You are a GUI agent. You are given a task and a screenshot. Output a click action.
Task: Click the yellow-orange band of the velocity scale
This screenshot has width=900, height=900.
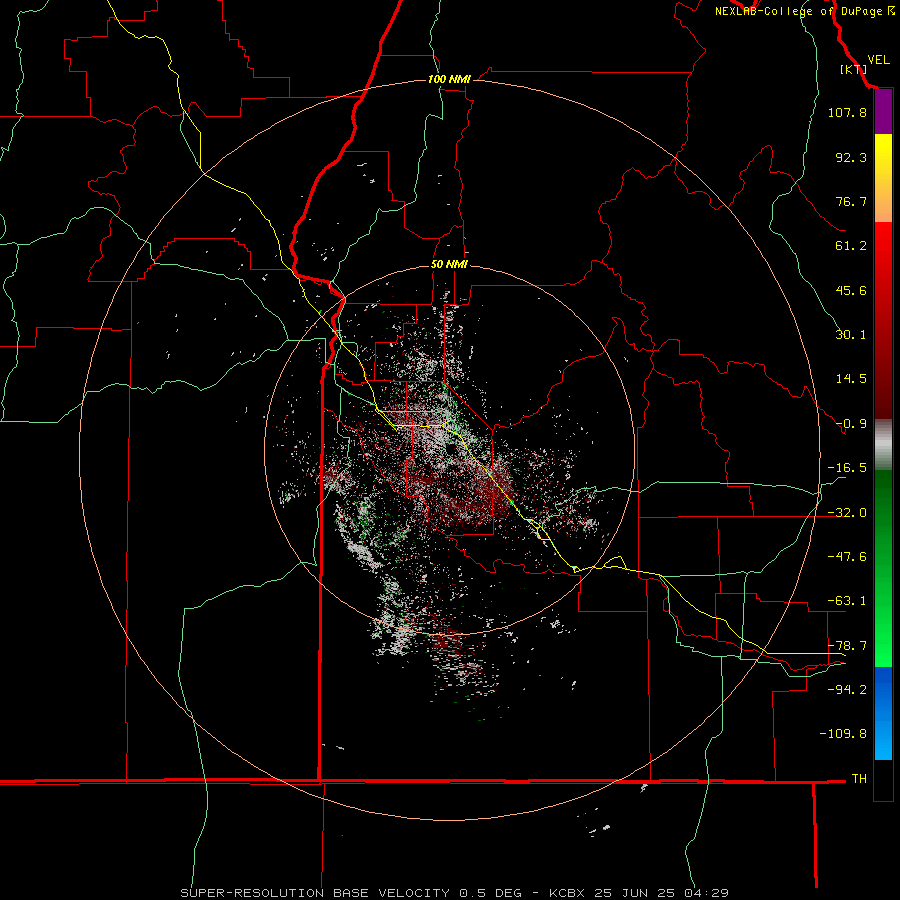click(883, 178)
